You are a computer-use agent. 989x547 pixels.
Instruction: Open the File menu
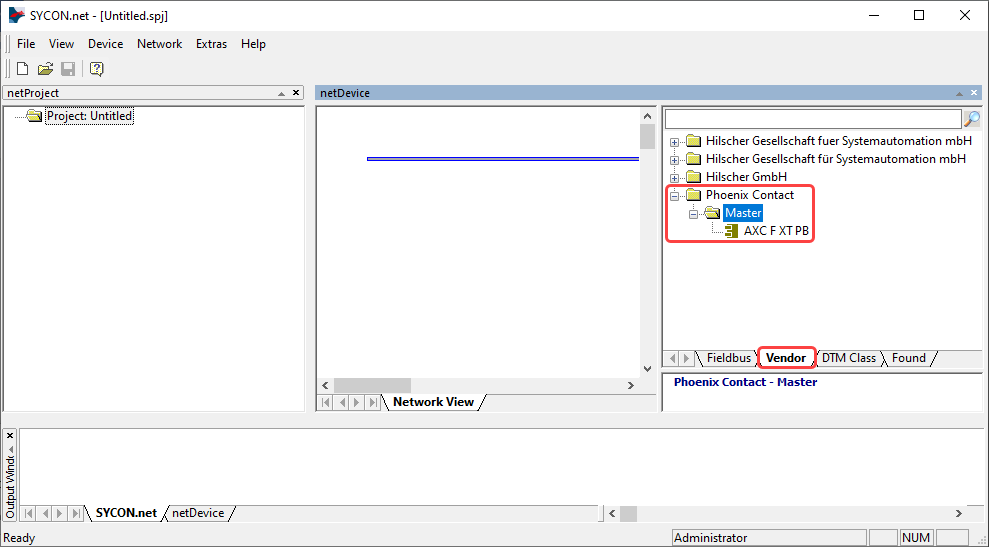(26, 44)
